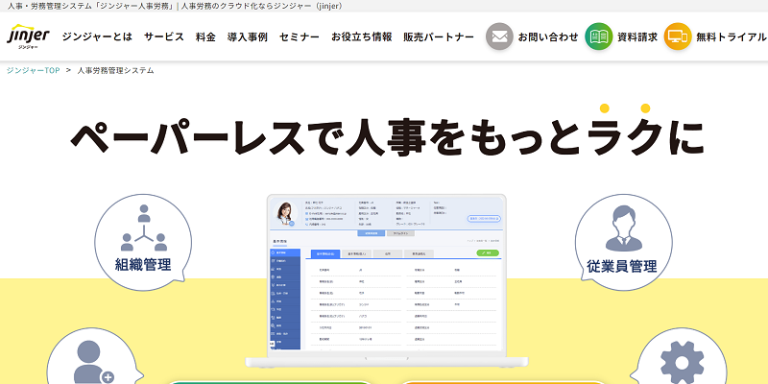
Task: Click the jinjer logo
Action: [28, 37]
